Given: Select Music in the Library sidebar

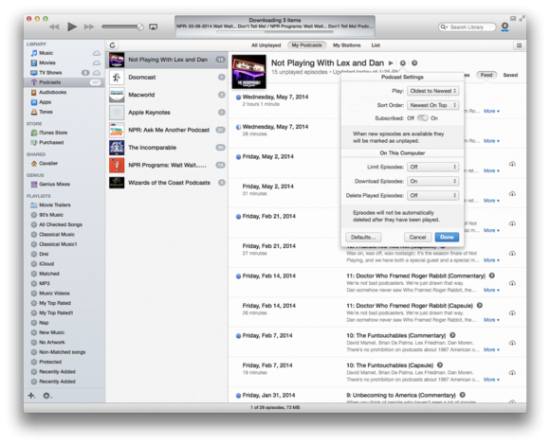Looking at the screenshot, I should [x=64, y=53].
